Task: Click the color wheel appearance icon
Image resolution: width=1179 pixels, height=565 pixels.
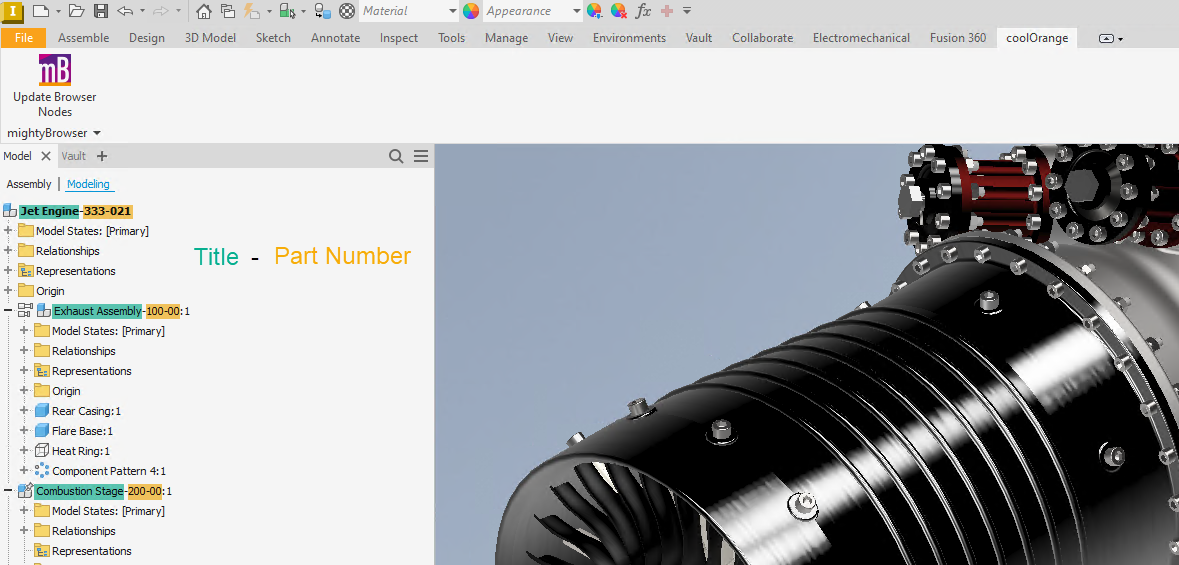Action: tap(471, 11)
